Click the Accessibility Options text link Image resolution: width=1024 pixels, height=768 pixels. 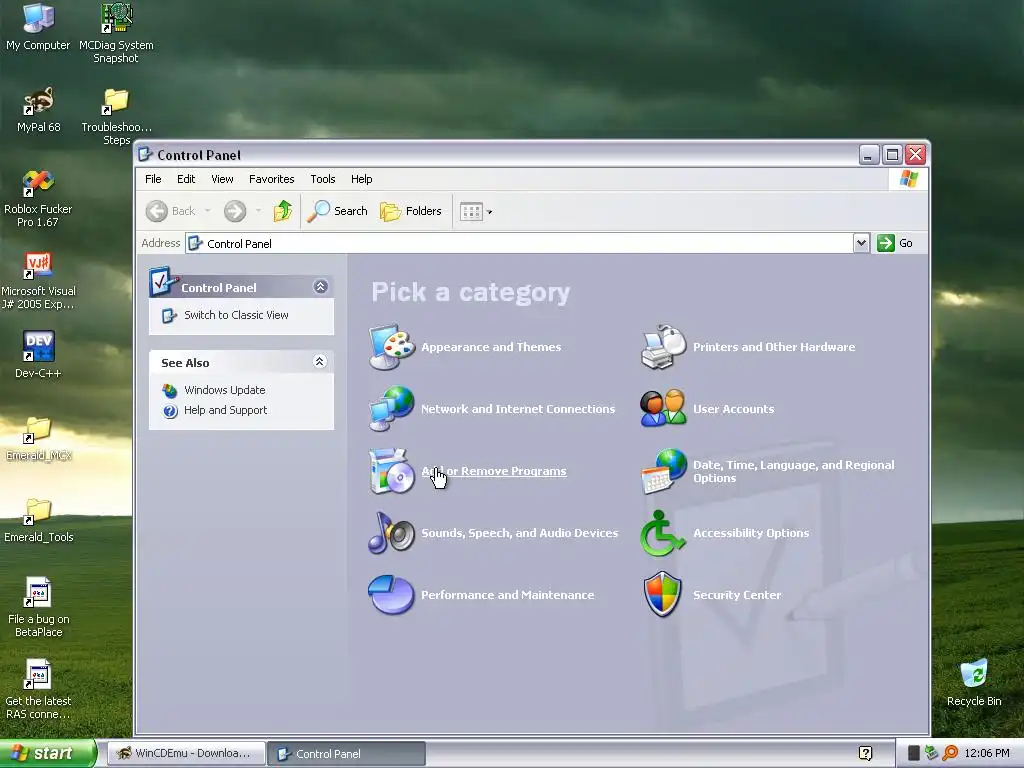coord(751,533)
